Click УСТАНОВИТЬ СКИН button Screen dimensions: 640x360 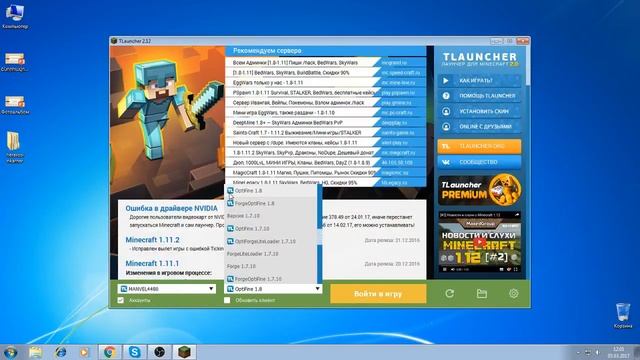[480, 111]
